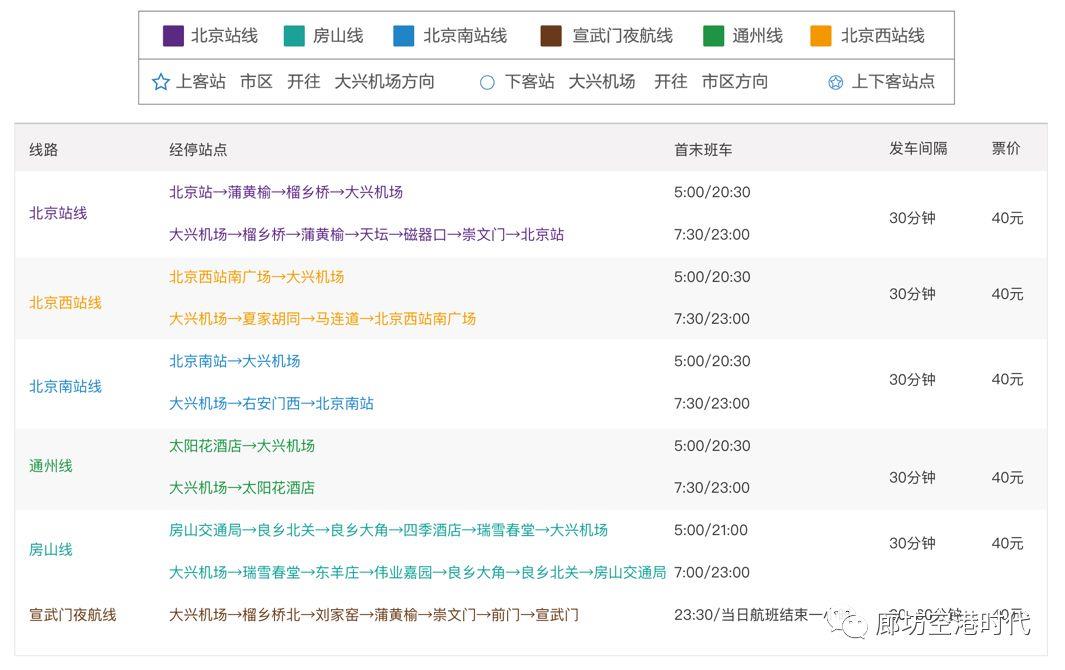Select the 太阳花酒店→大兴机场 route text
This screenshot has height=670, width=1065.
point(242,445)
